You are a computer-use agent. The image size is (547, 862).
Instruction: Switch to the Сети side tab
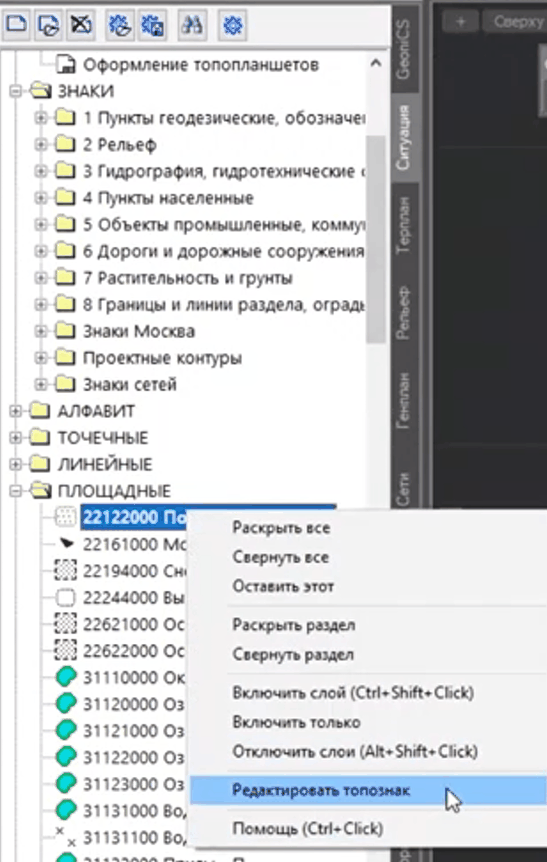click(x=405, y=488)
